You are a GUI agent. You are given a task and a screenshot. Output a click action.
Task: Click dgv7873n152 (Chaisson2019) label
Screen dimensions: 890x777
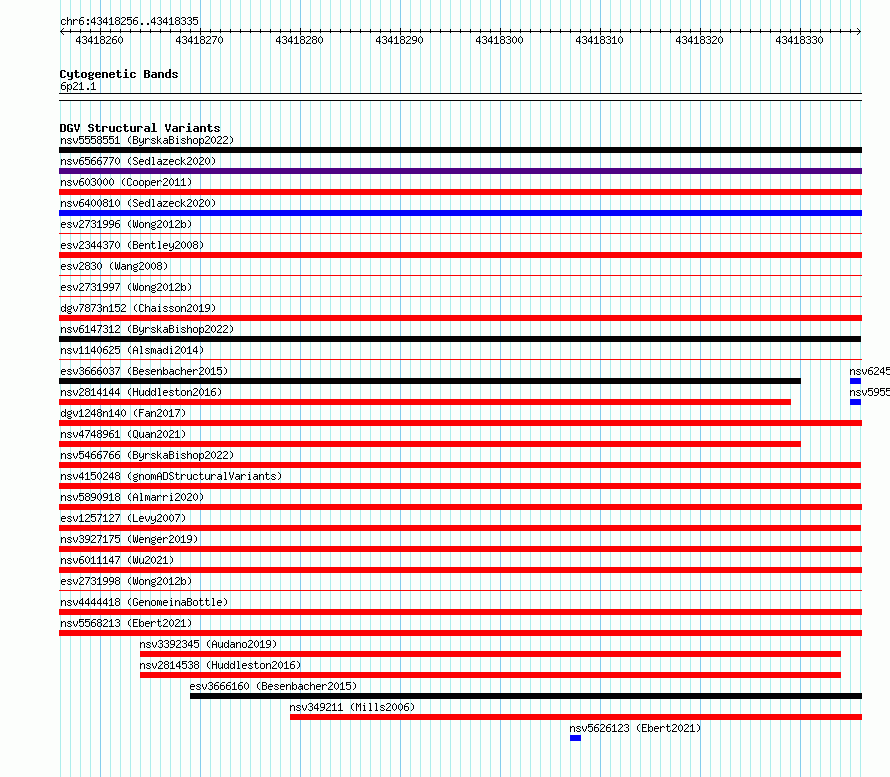point(138,308)
